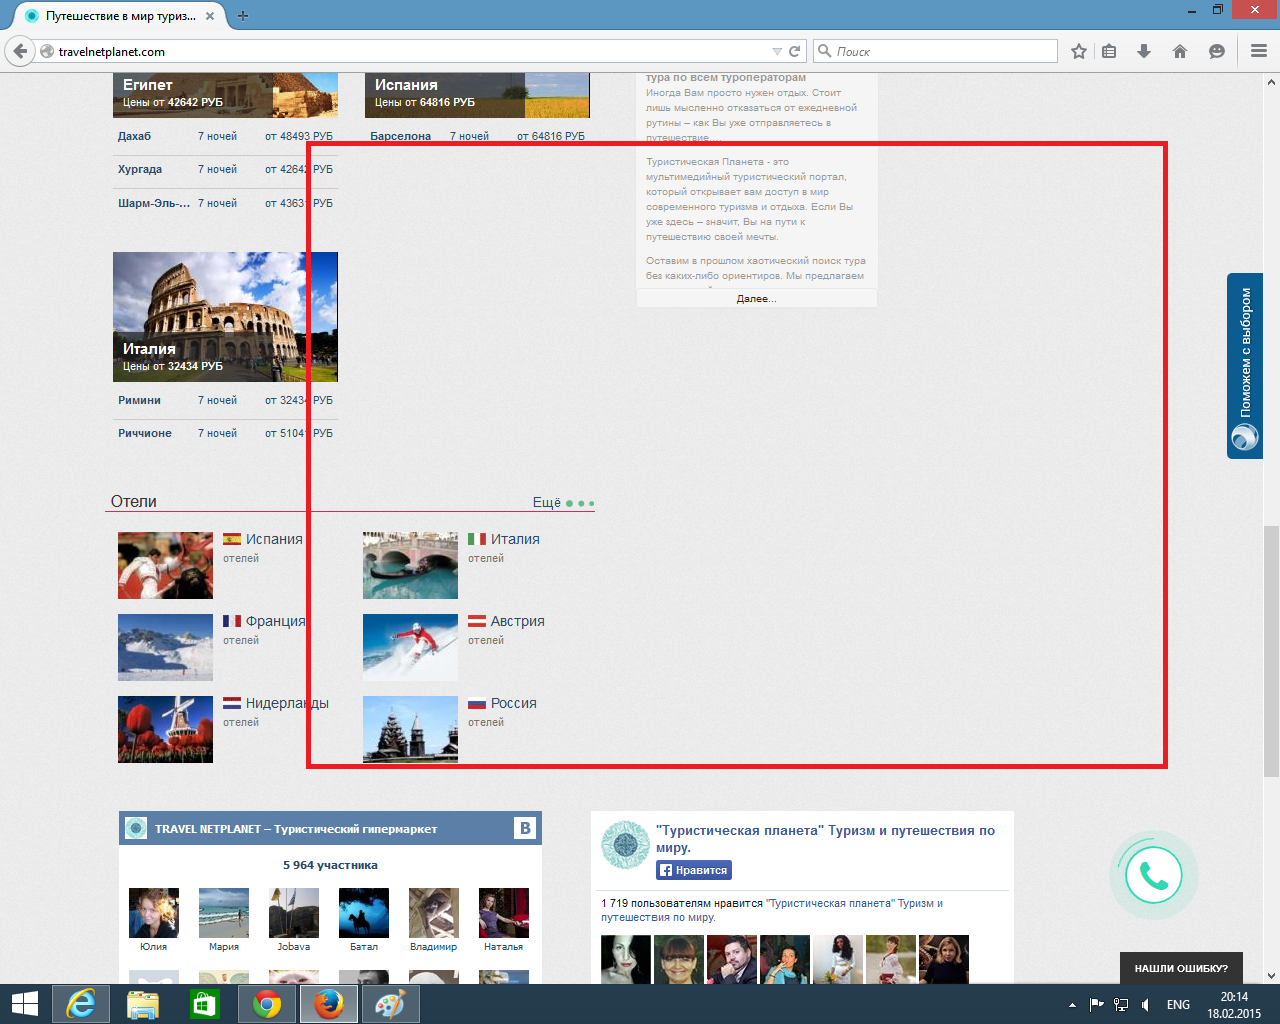Screen dimensions: 1280x1024
Task: Bookmark this page with the star icon
Action: (x=1078, y=51)
